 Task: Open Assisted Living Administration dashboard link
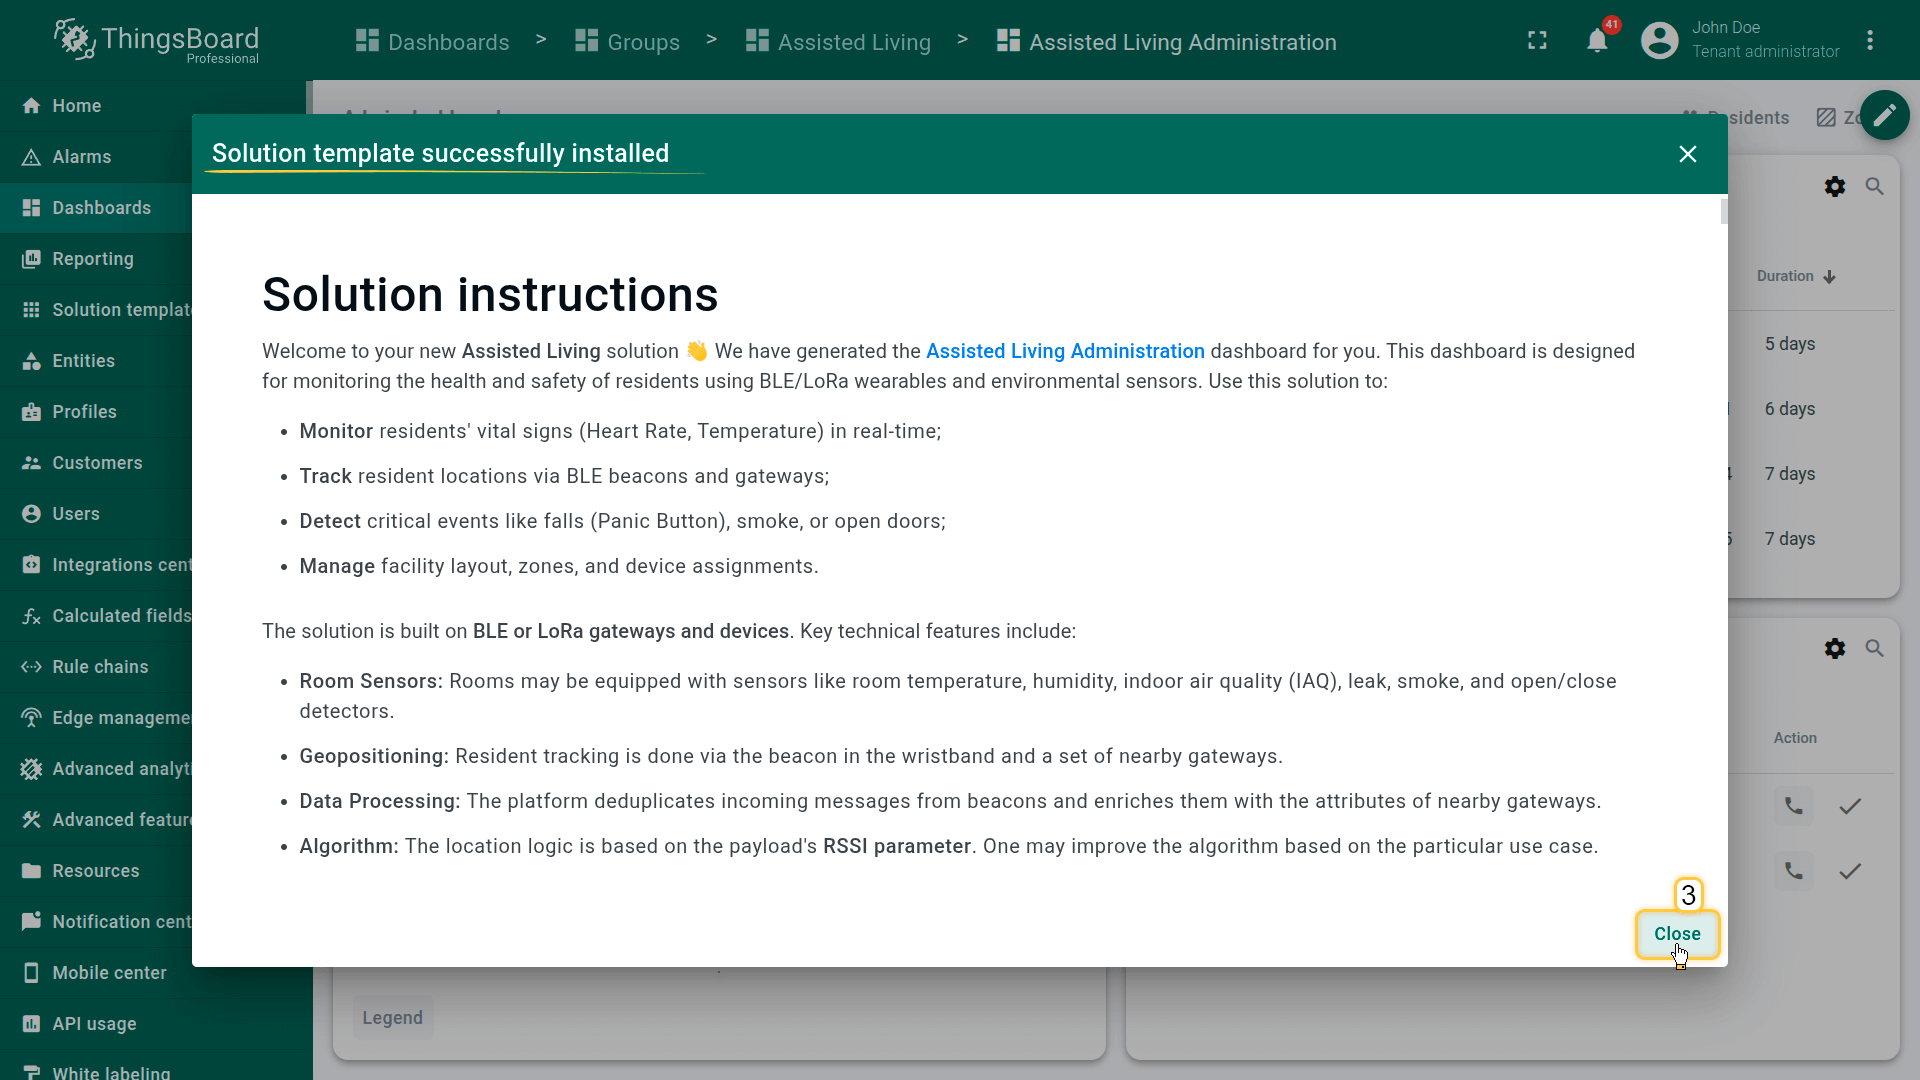1064,352
